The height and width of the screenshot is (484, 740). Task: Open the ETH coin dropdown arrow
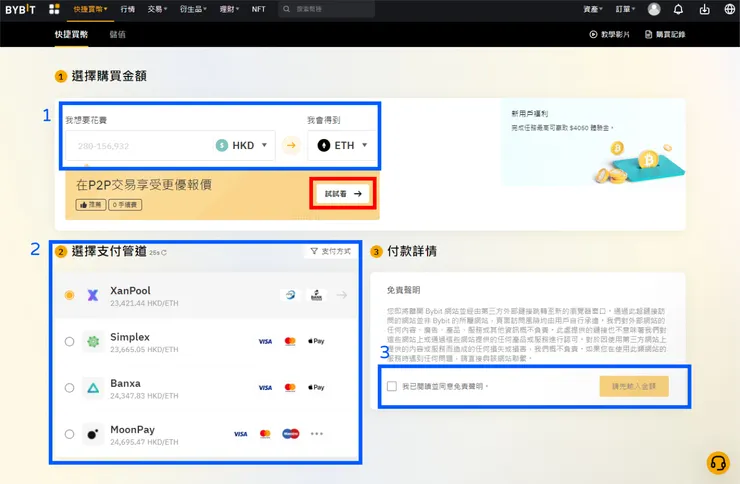pyautogui.click(x=364, y=145)
